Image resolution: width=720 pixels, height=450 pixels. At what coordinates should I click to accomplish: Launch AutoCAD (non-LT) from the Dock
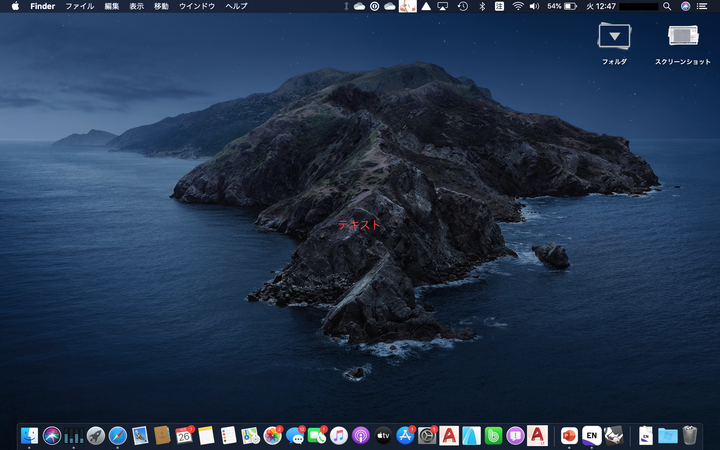pos(449,435)
